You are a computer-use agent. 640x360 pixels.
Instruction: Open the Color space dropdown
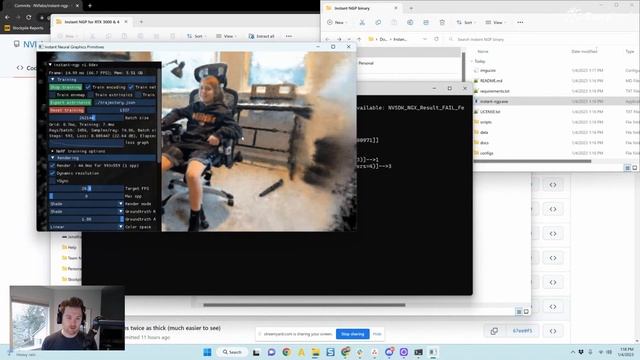[86, 227]
